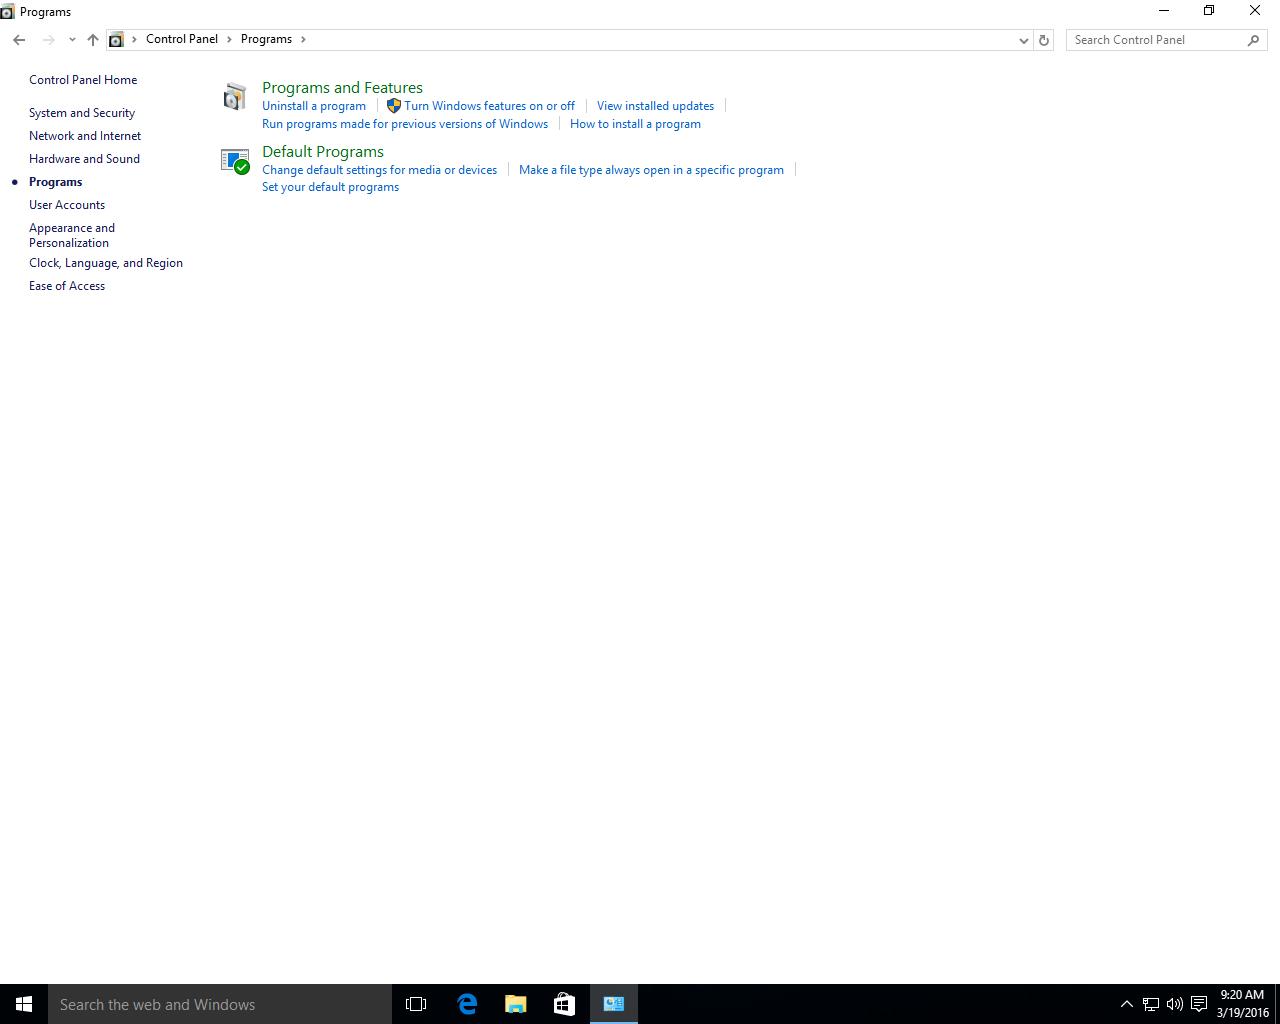Open Task View on taskbar
The image size is (1280, 1024).
(x=416, y=1004)
